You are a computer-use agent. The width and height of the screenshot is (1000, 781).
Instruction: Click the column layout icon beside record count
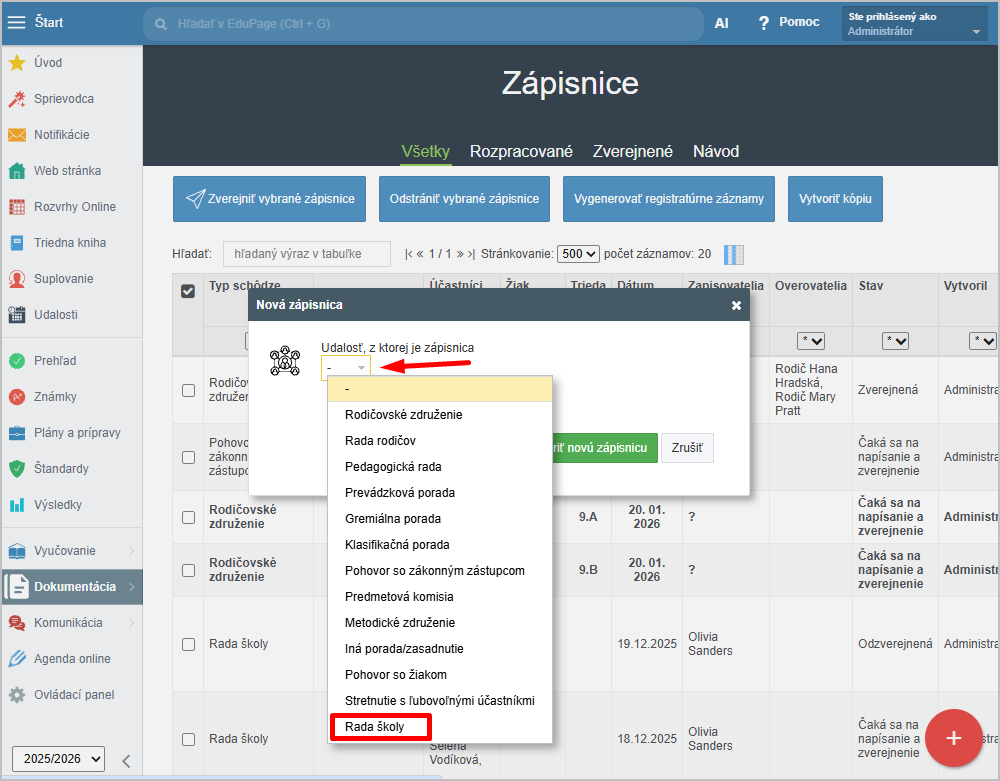click(733, 255)
